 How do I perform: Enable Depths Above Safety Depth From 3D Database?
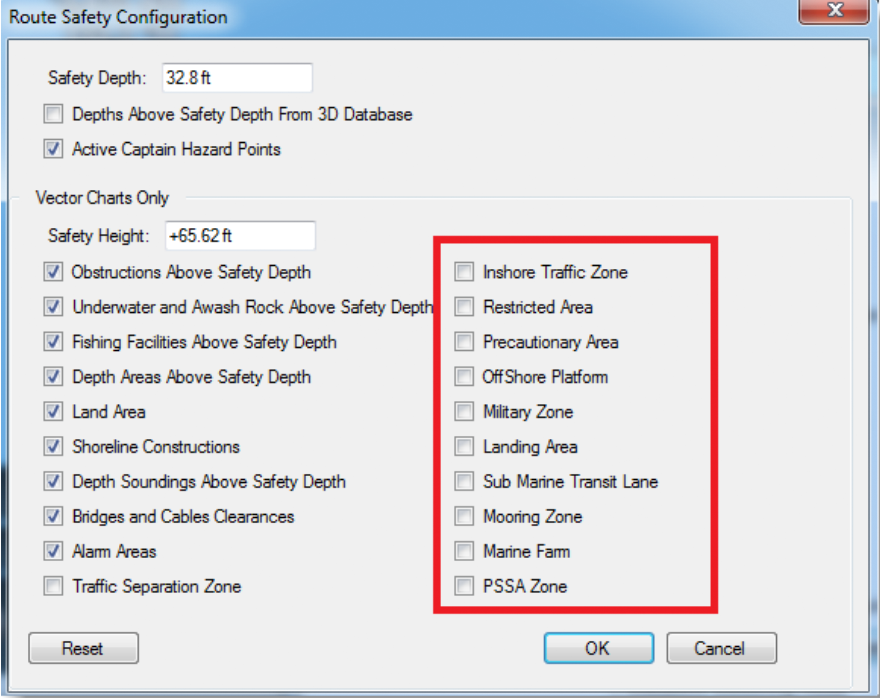(x=53, y=114)
